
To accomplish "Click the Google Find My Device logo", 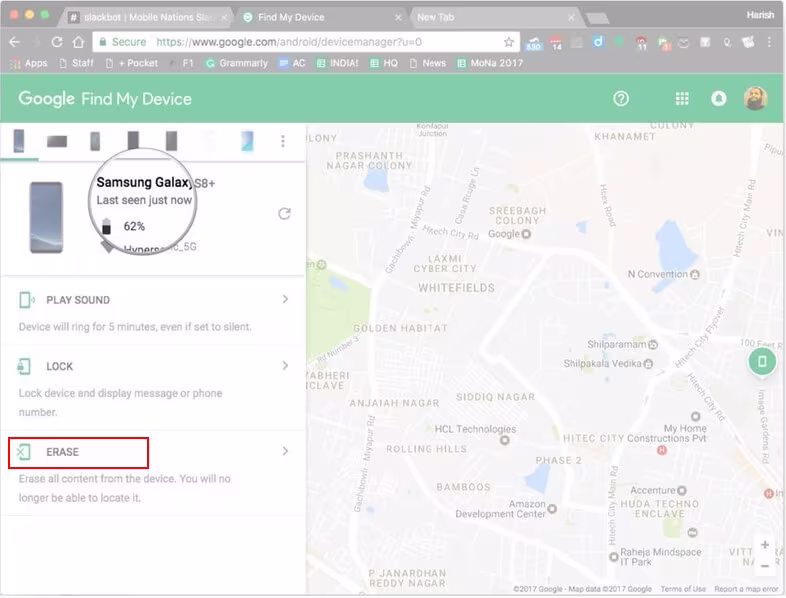I will click(x=105, y=99).
